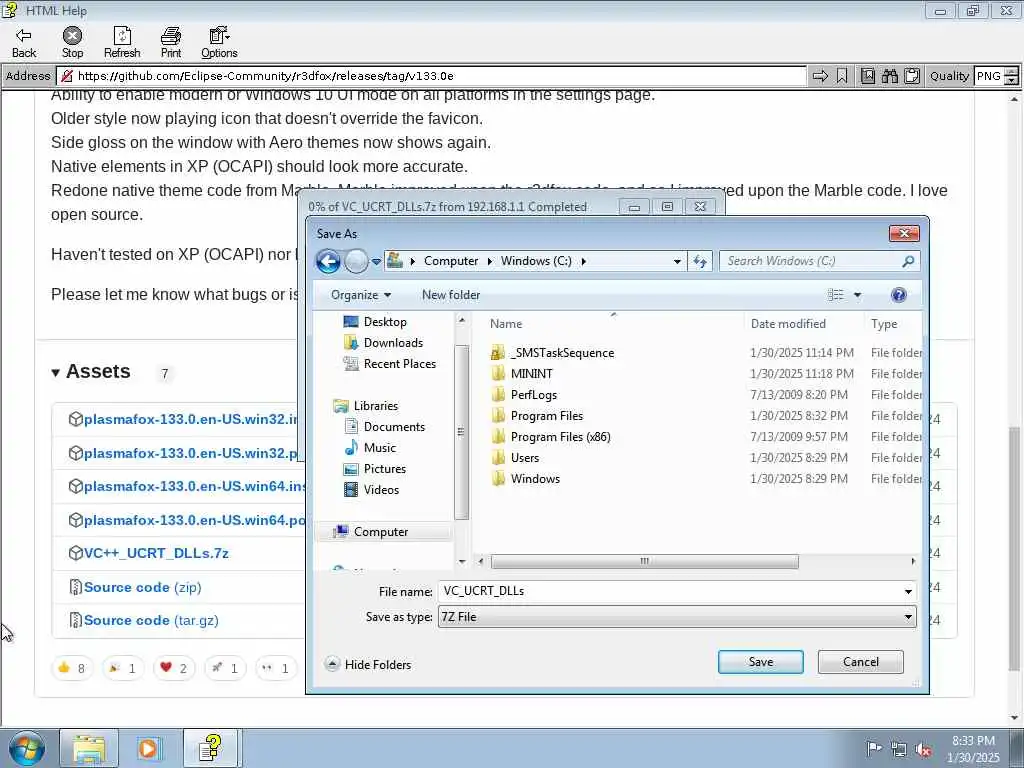Open the Organize dropdown menu
Image resolution: width=1024 pixels, height=768 pixels.
click(360, 295)
